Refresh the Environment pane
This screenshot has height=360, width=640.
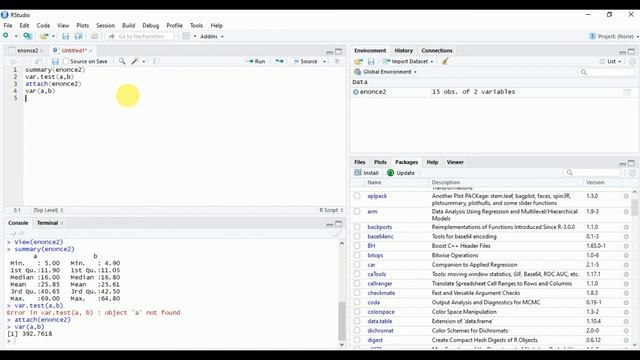pyautogui.click(x=632, y=61)
